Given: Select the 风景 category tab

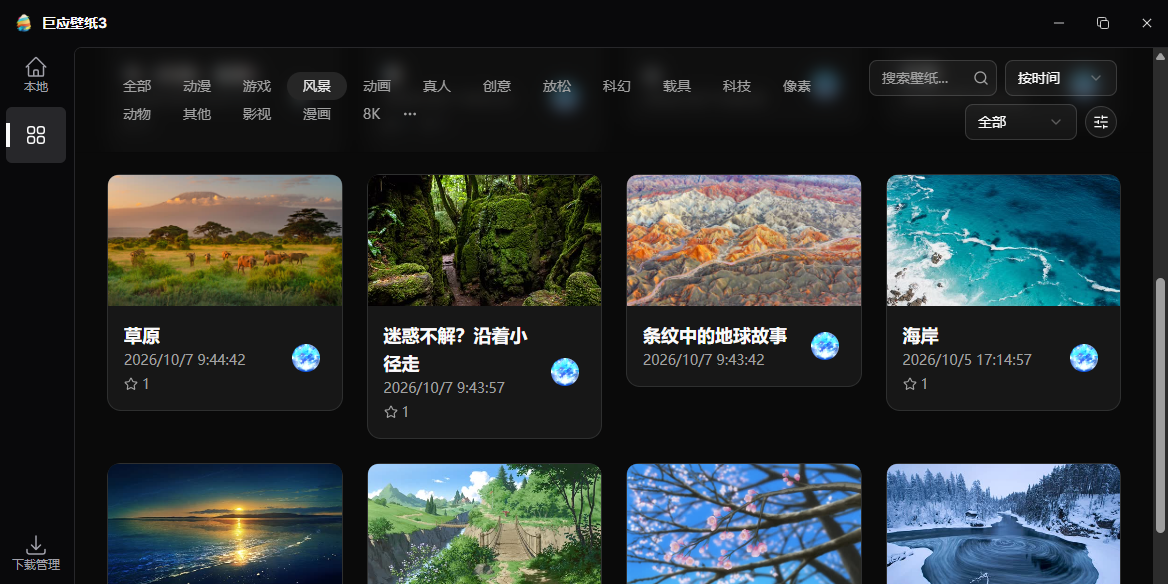Looking at the screenshot, I should (317, 86).
